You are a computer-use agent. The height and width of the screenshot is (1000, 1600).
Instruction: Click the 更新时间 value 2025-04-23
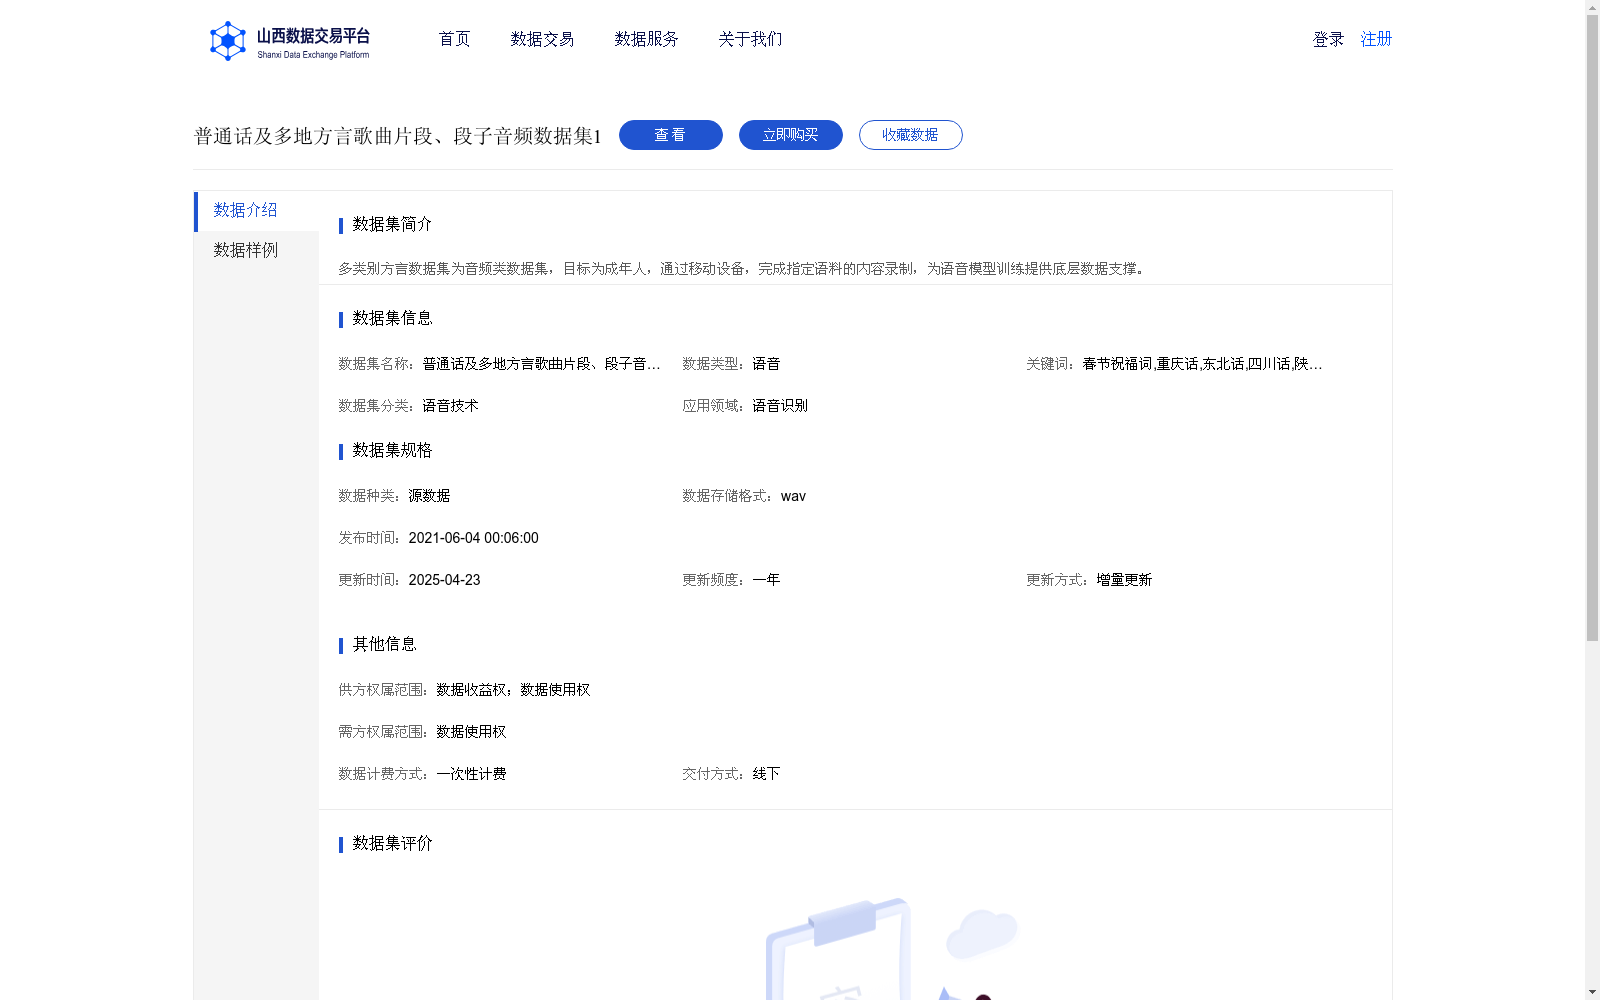click(444, 580)
